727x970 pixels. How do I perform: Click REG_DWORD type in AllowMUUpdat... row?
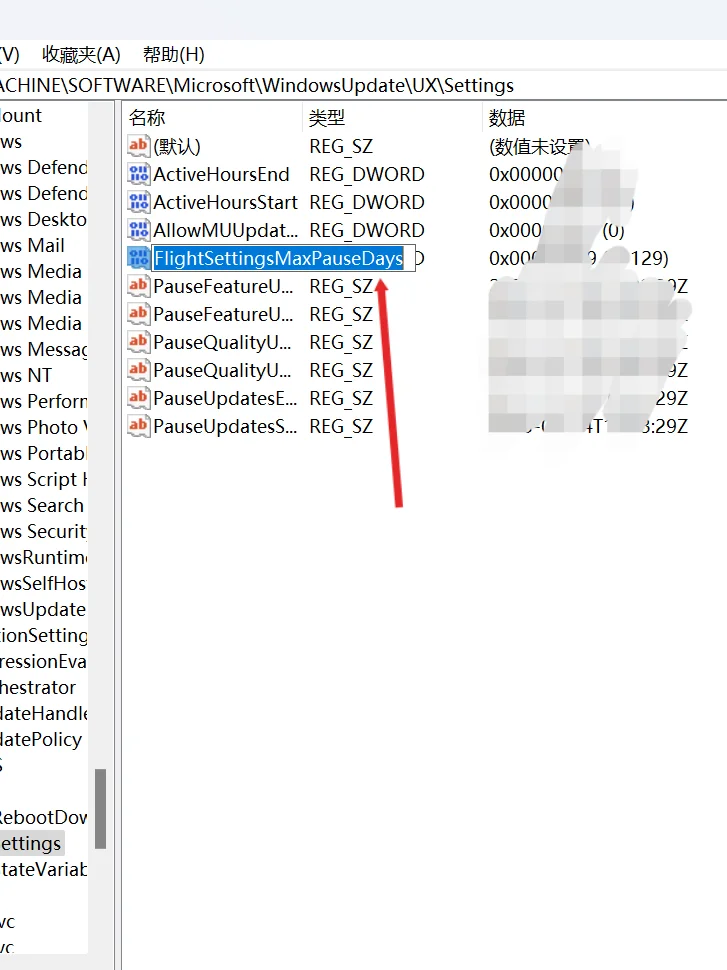[367, 230]
